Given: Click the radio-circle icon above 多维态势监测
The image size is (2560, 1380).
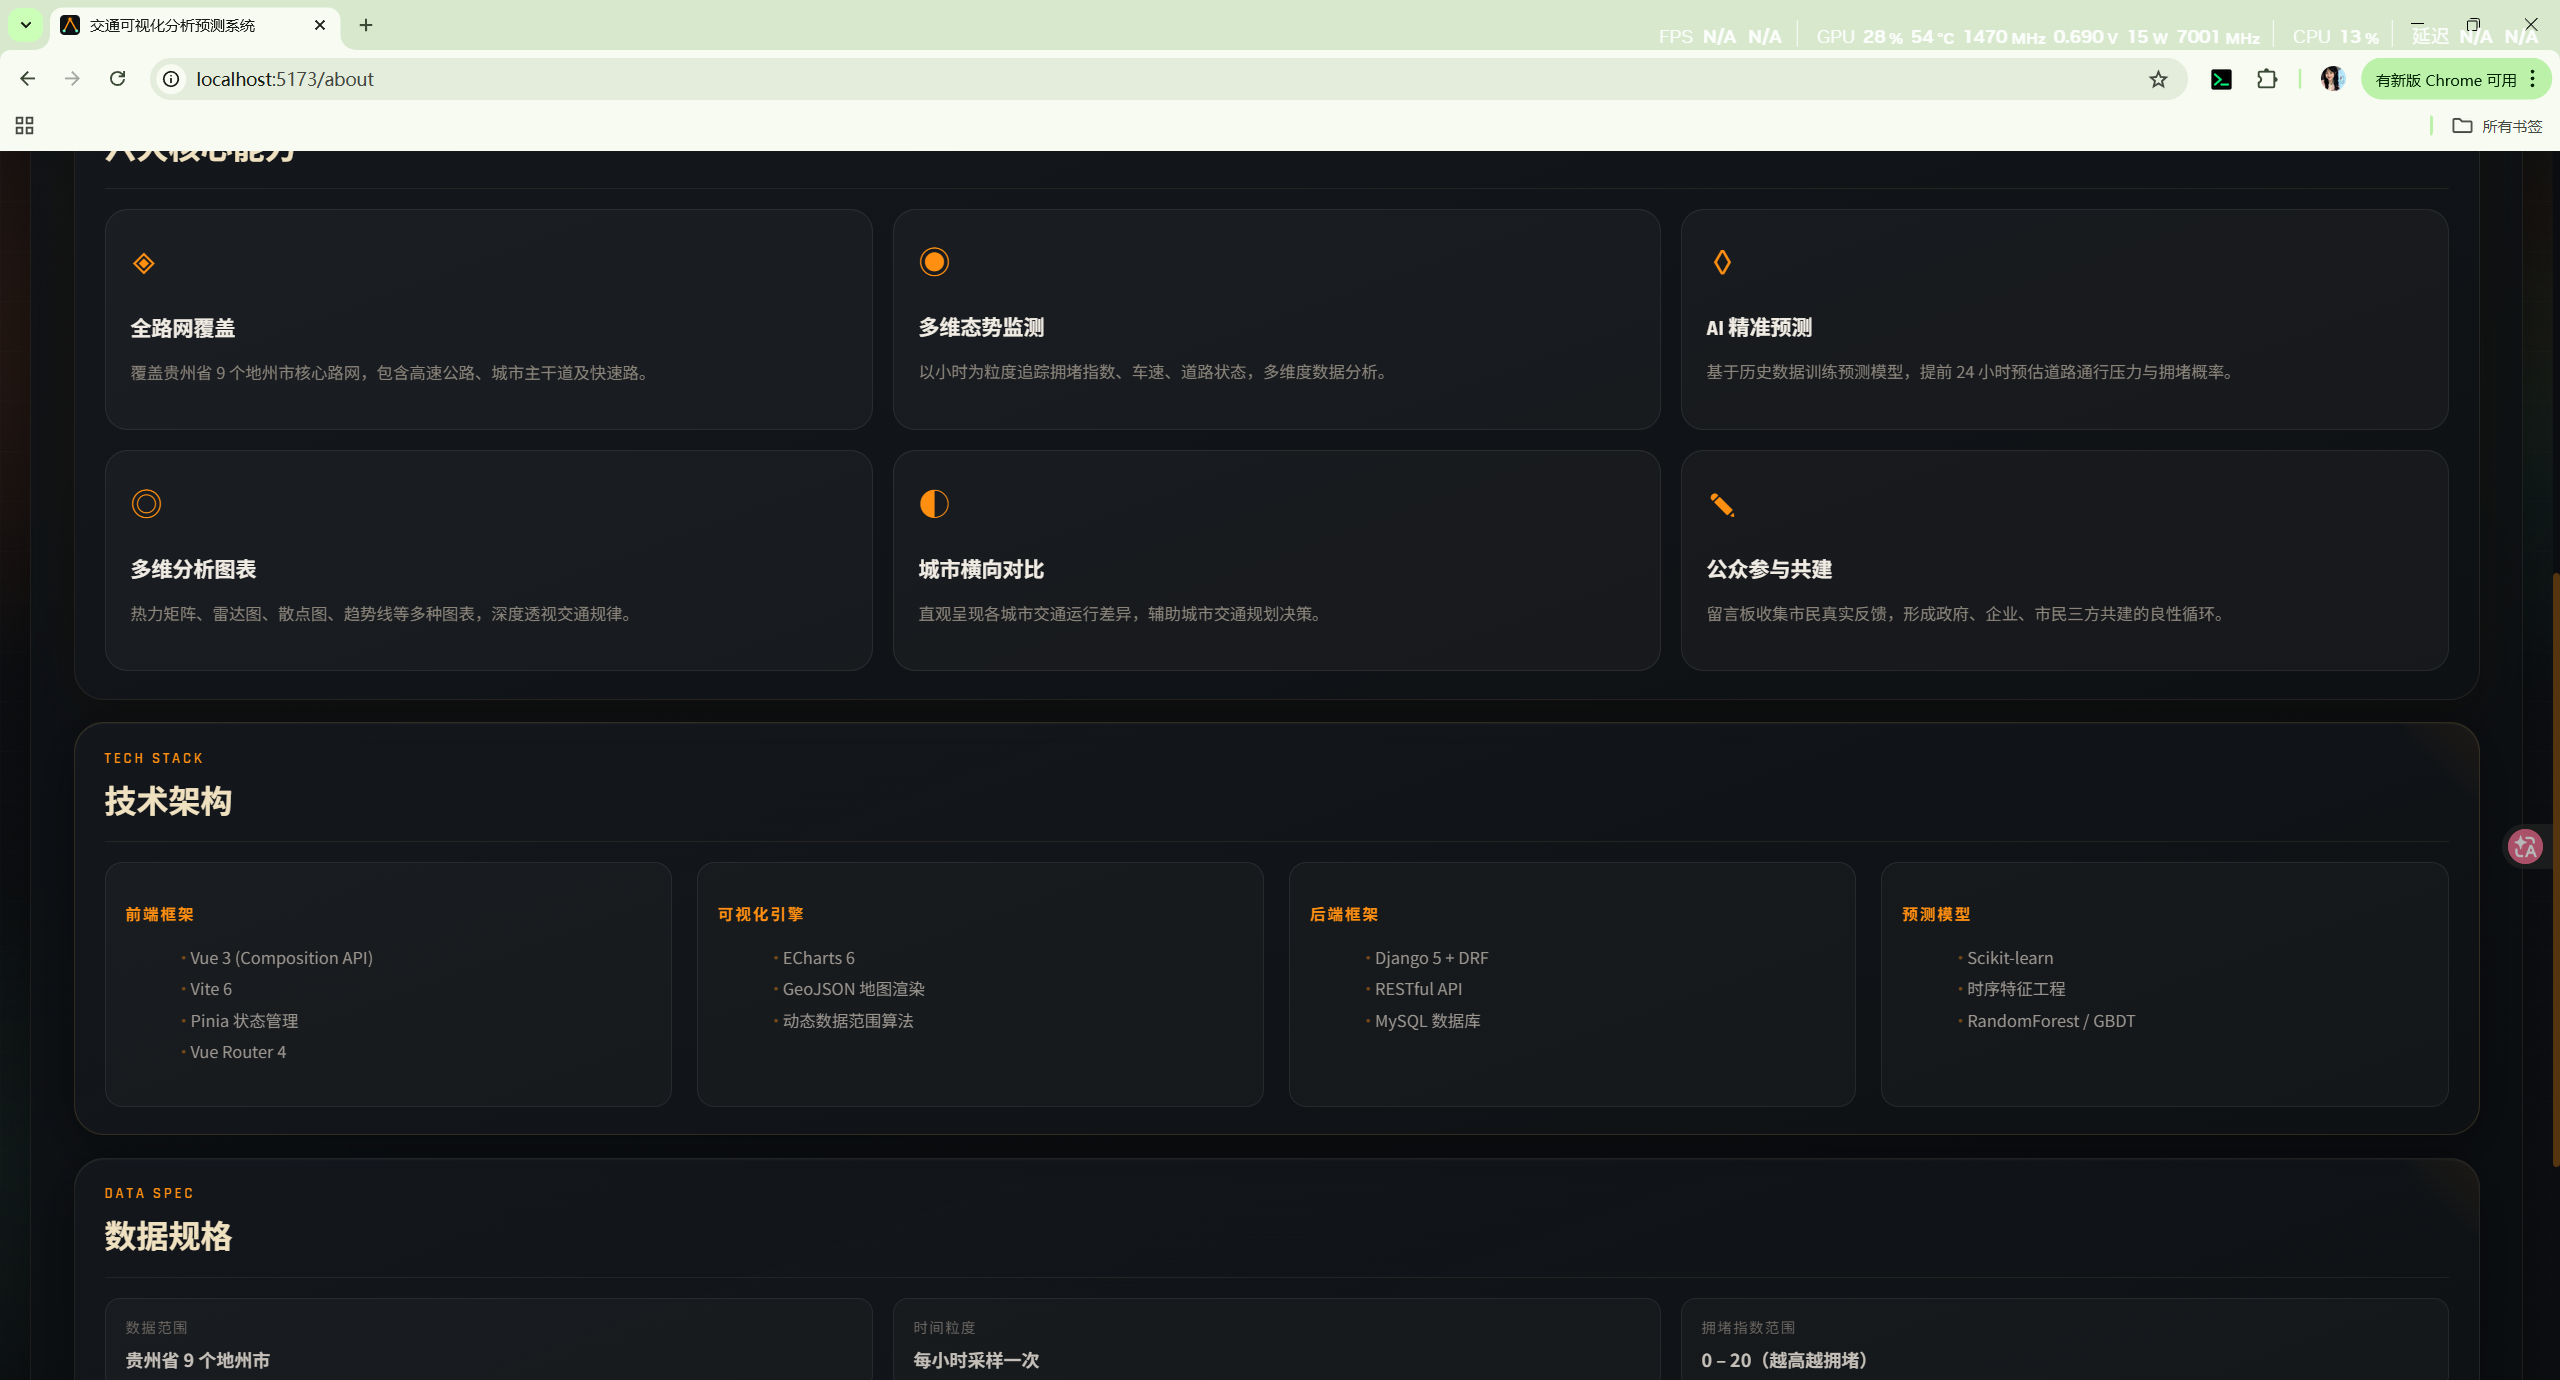Looking at the screenshot, I should tap(934, 262).
